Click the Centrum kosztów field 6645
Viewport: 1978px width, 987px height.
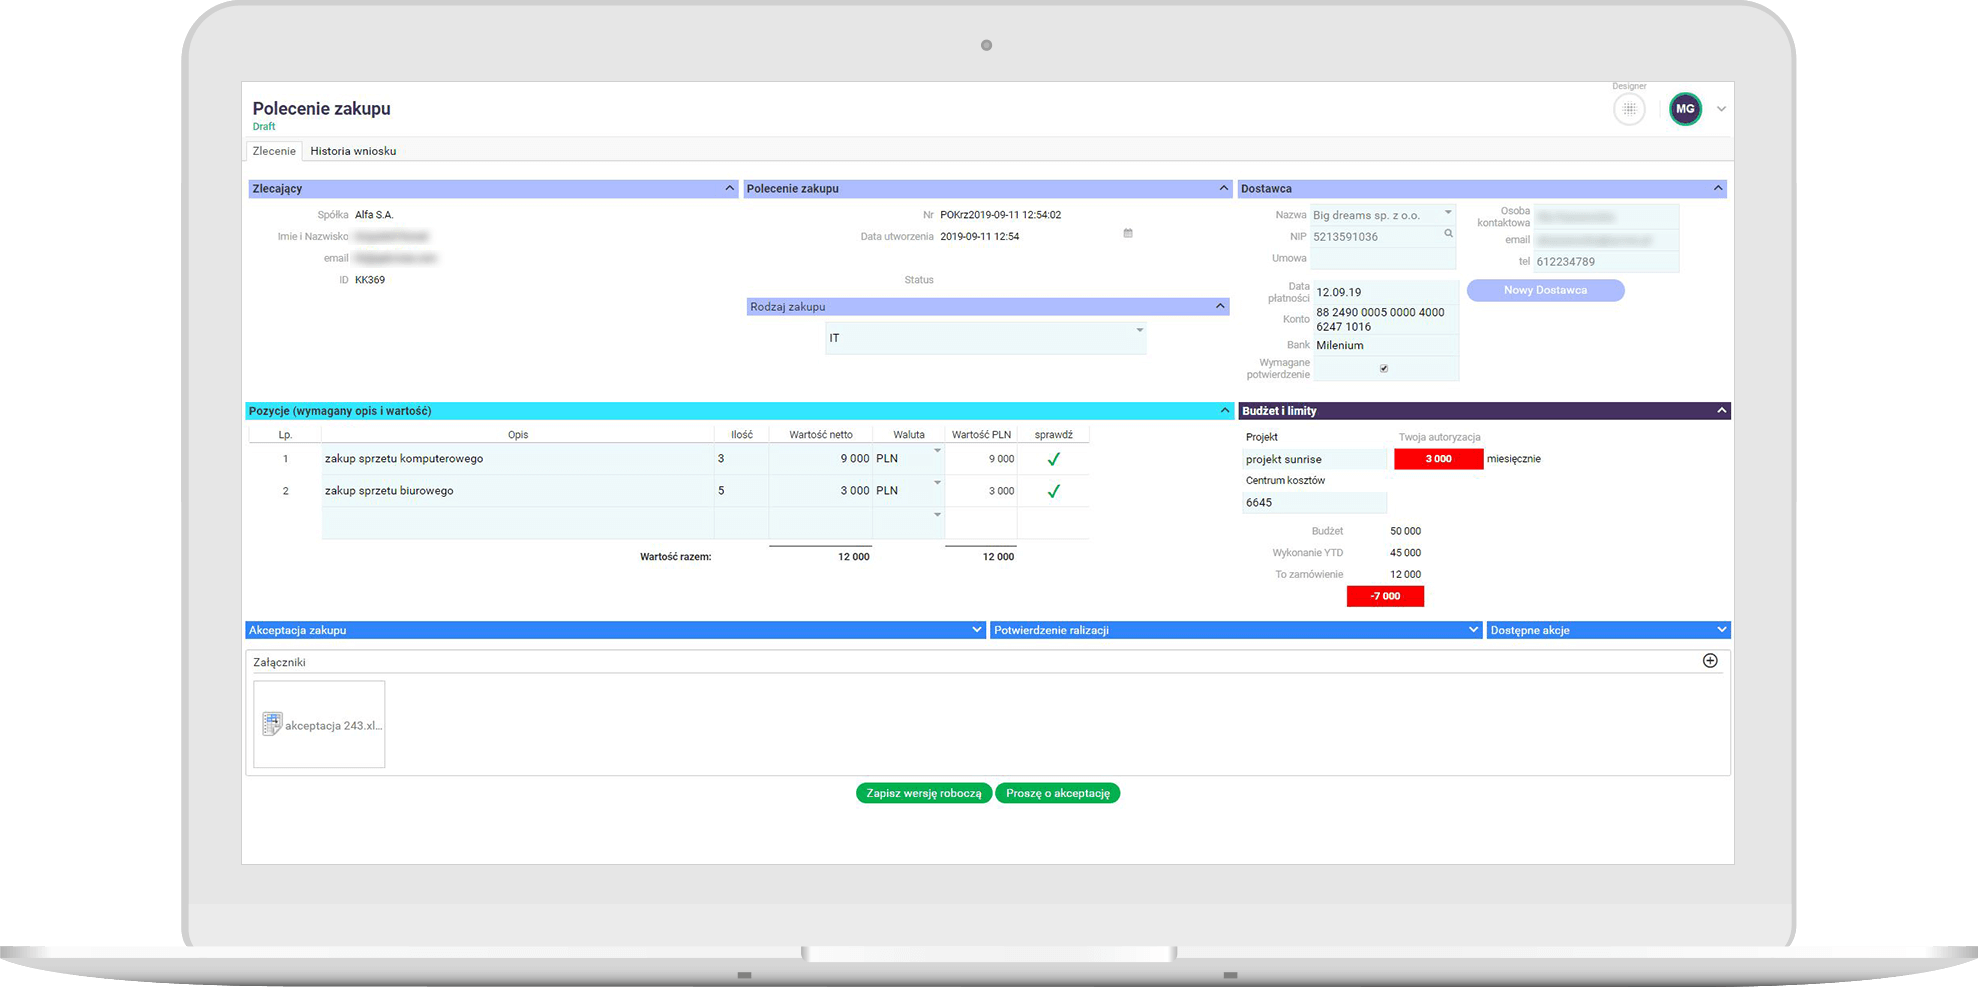[x=1313, y=503]
